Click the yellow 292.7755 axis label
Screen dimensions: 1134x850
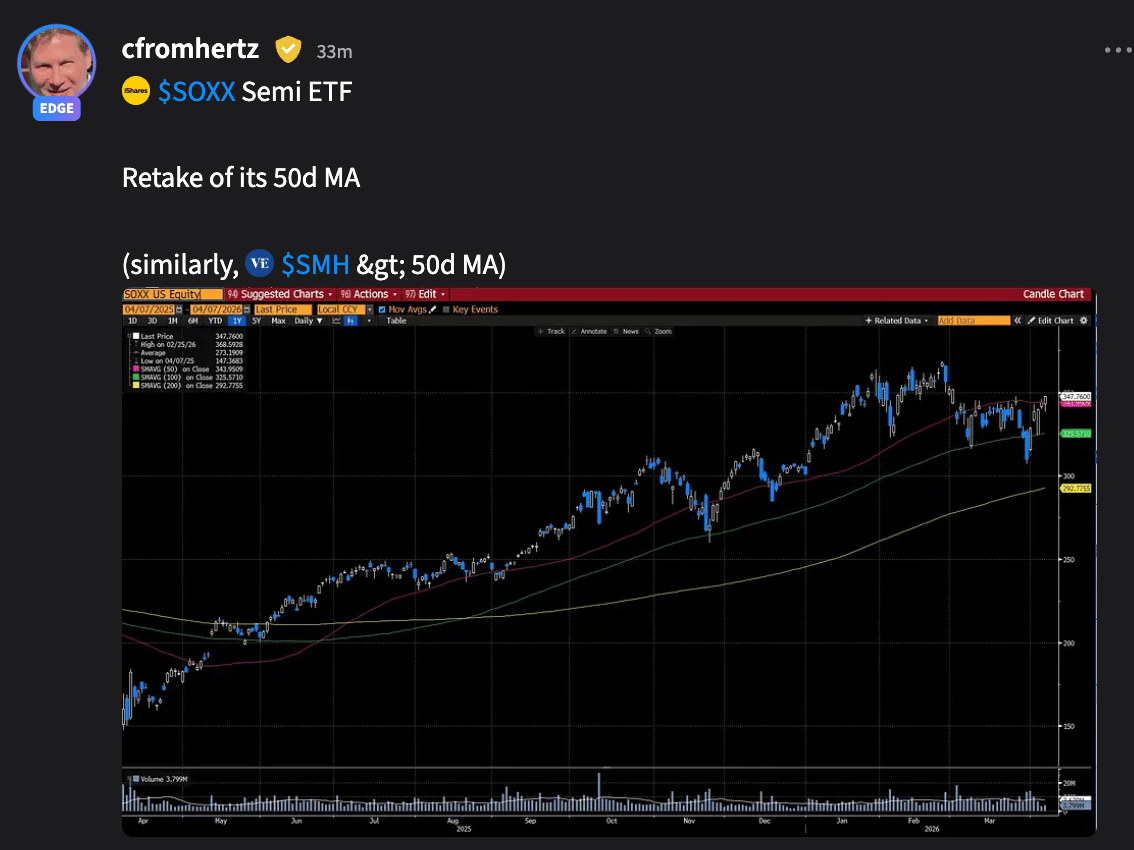pos(1075,489)
